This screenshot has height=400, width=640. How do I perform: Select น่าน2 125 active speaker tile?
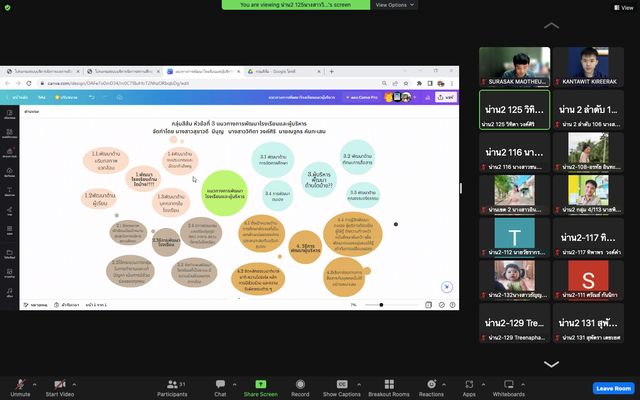(x=515, y=109)
